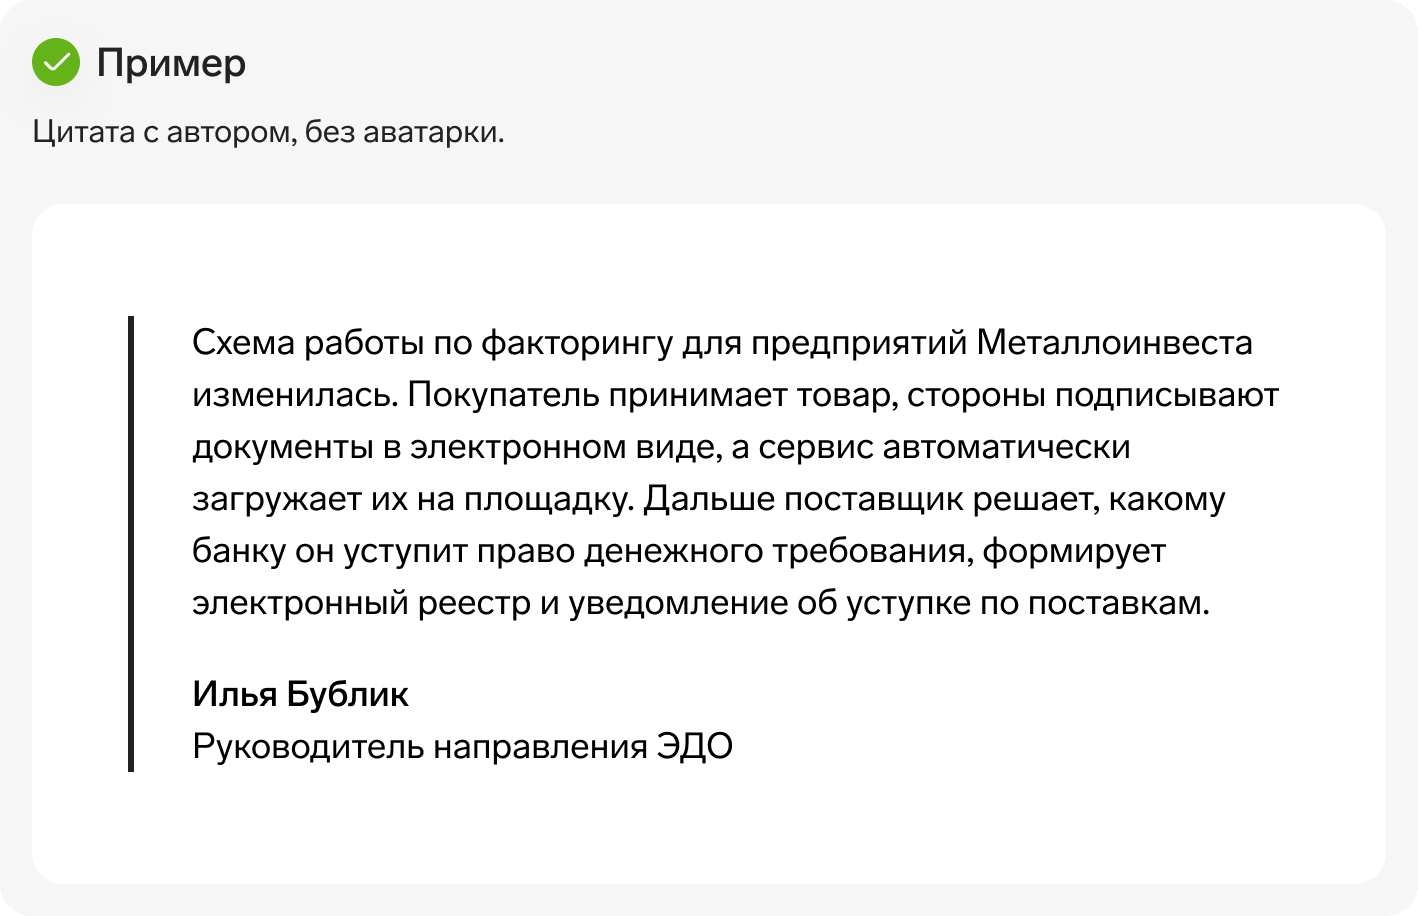Click the vertical black quote bar
The image size is (1418, 916).
click(131, 544)
